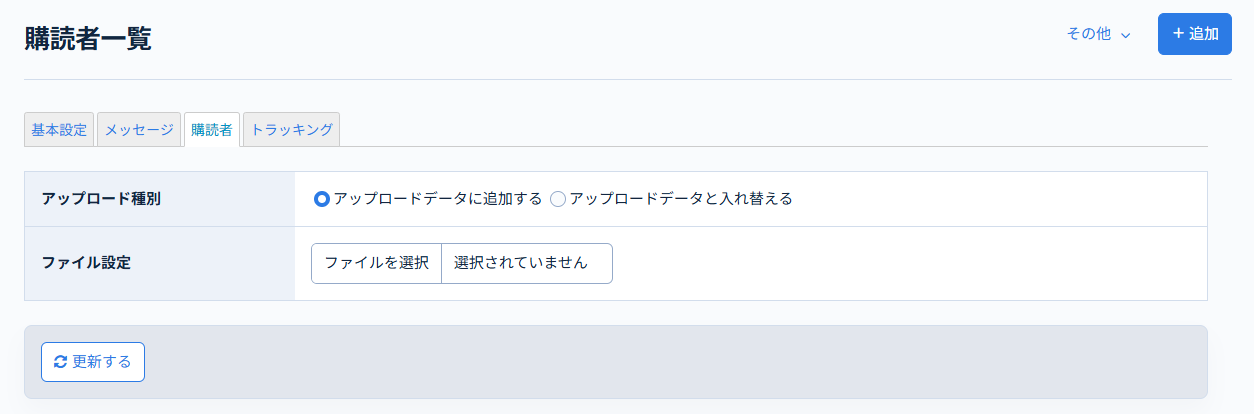Switch to the 基本設定 tab
The width and height of the screenshot is (1254, 414).
59,130
